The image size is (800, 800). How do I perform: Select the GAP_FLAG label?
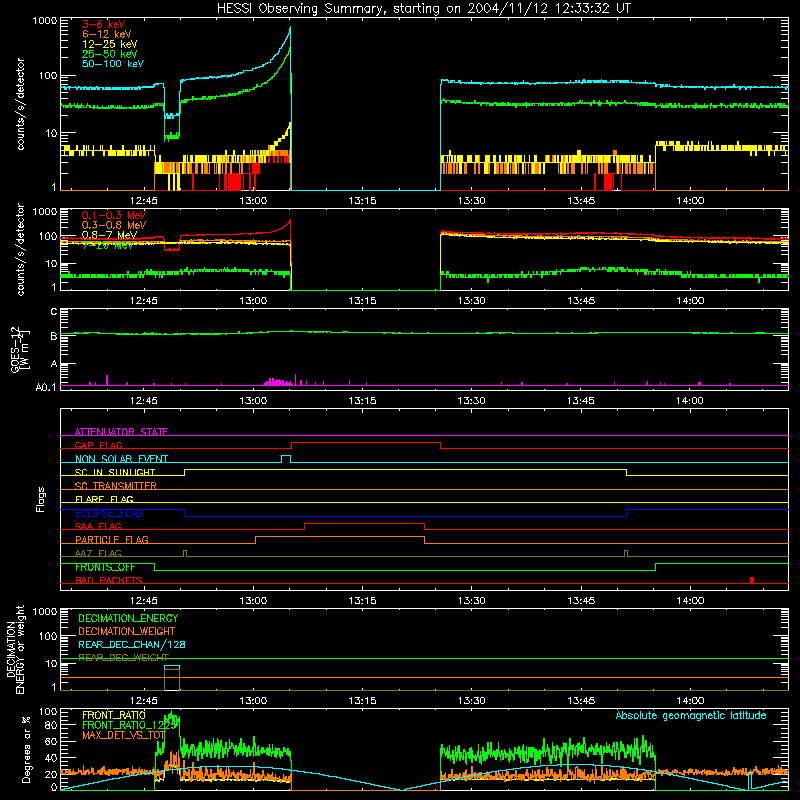pyautogui.click(x=98, y=445)
